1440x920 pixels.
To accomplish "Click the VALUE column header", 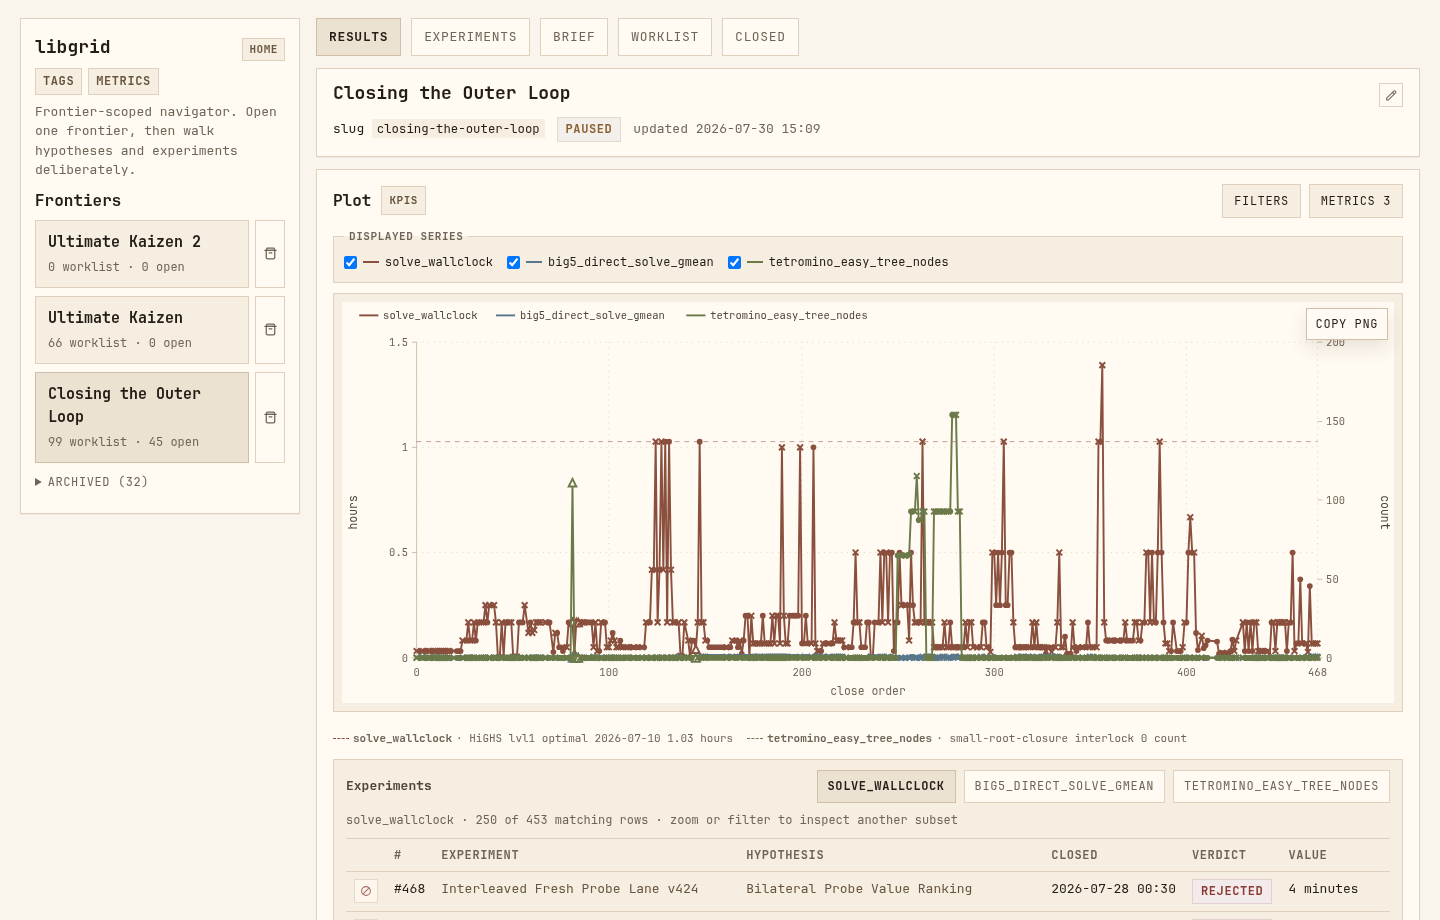I will point(1307,855).
